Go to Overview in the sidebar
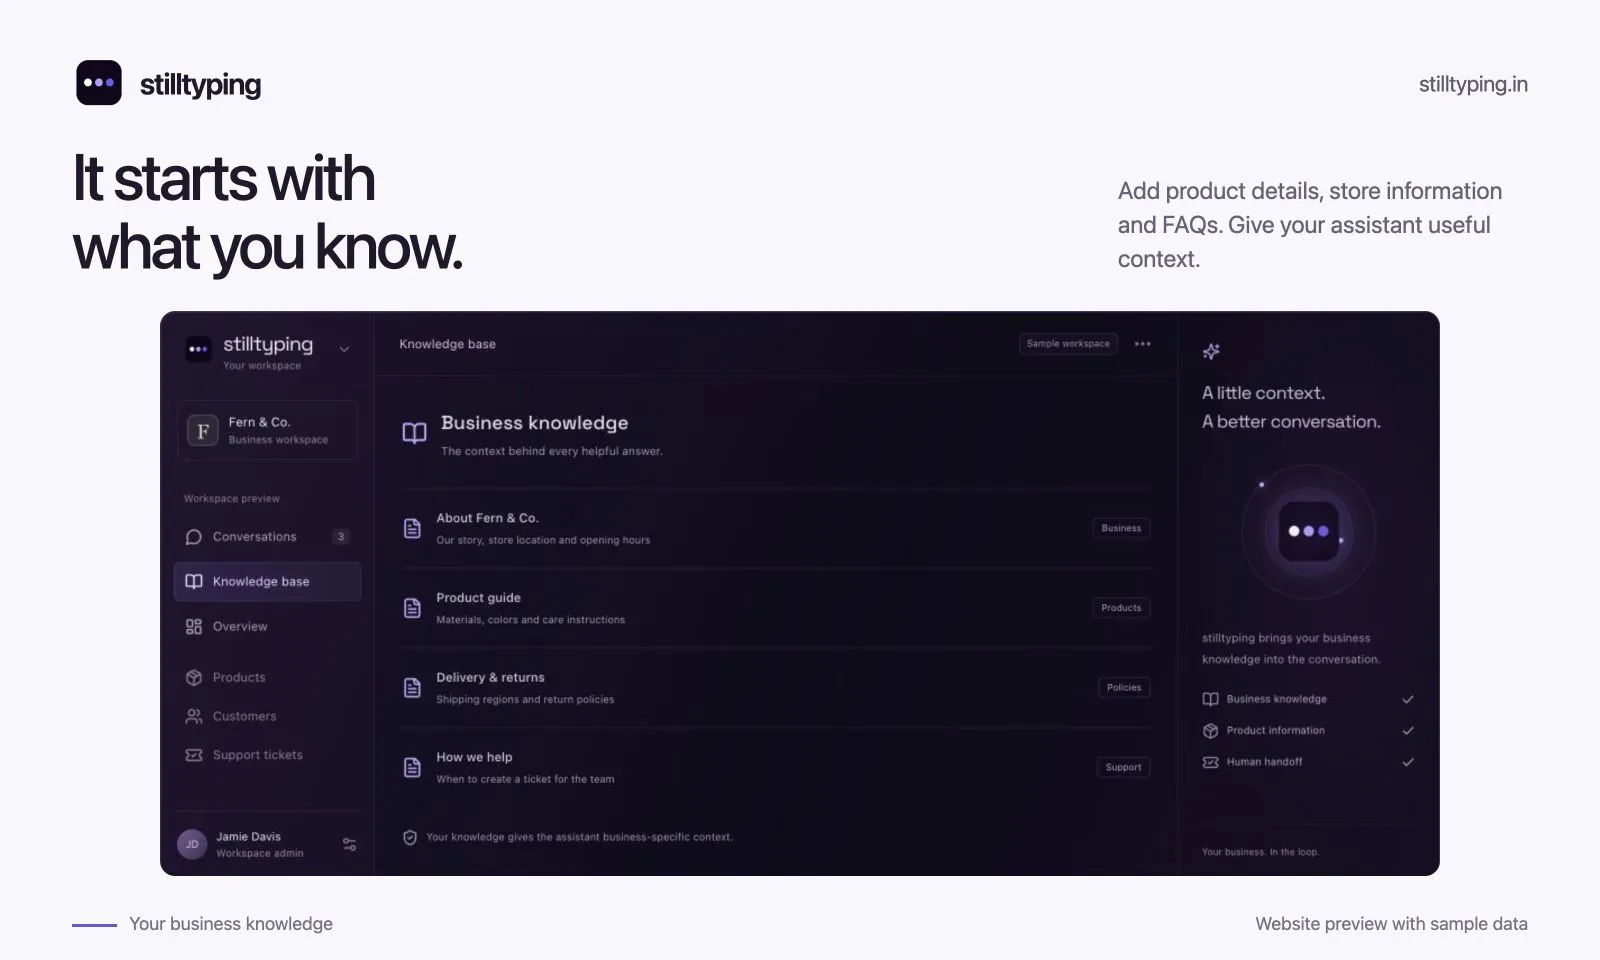The width and height of the screenshot is (1600, 960). (x=267, y=627)
